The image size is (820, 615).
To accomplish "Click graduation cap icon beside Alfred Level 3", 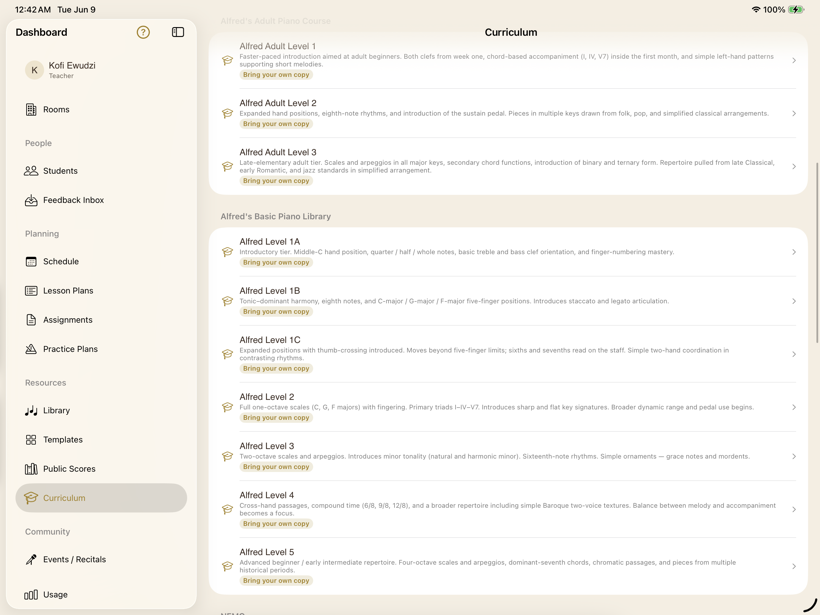I will [227, 457].
